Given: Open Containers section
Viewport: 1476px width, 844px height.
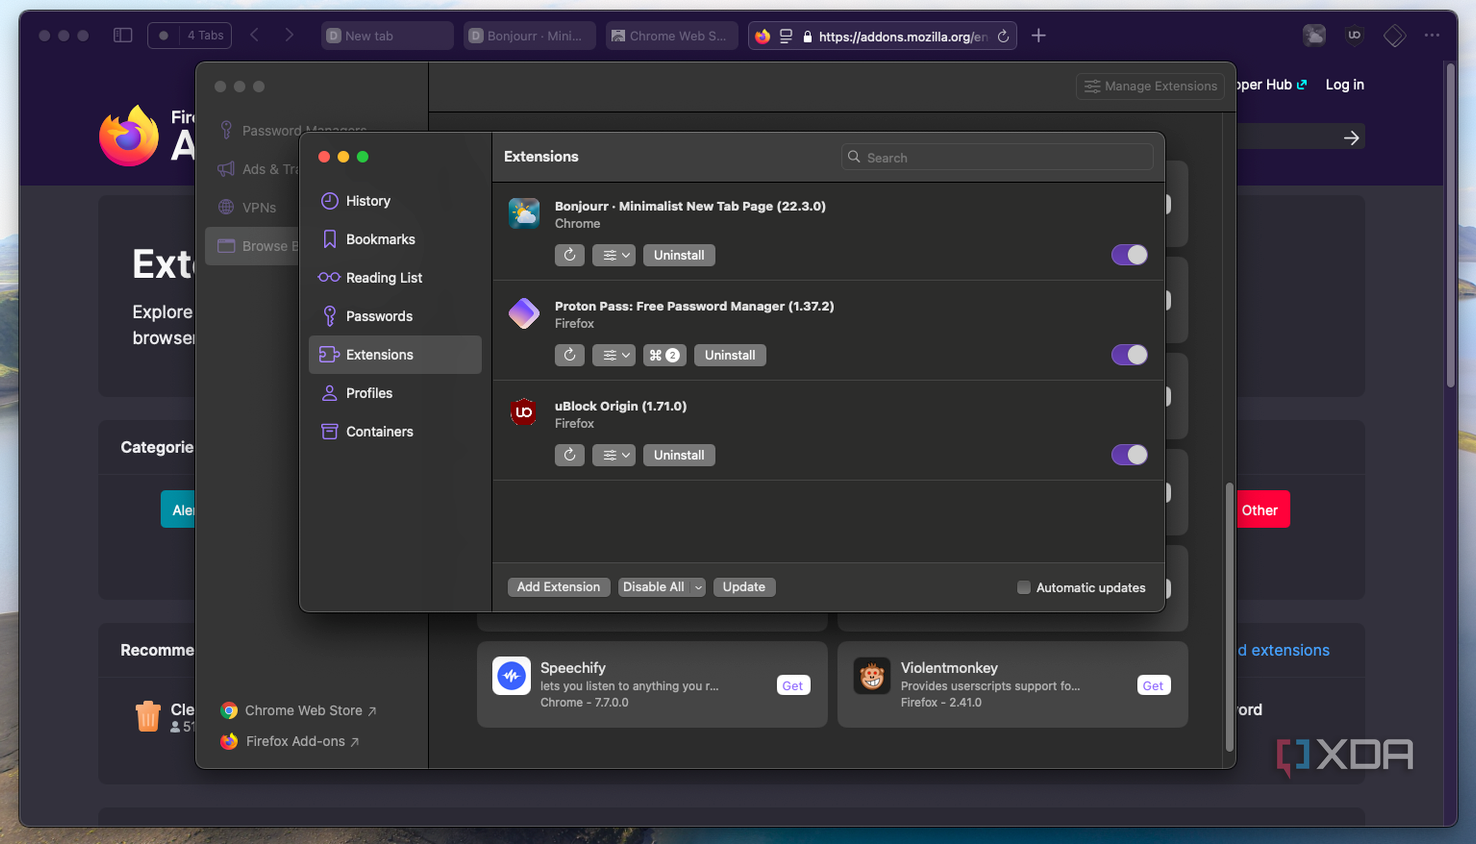Looking at the screenshot, I should click(395, 432).
